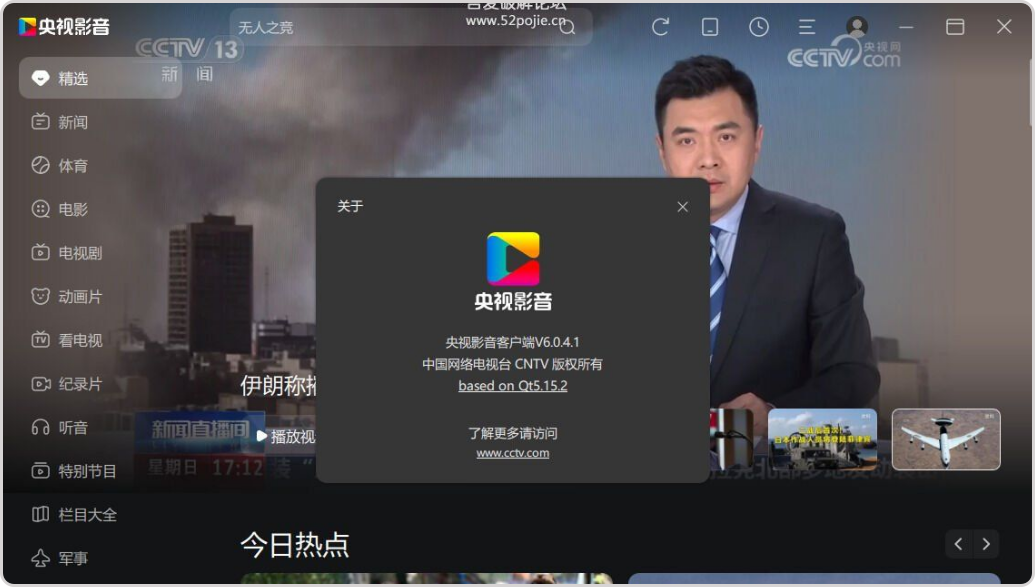Viewport: 1035px width, 587px height.
Task: Close the 关于 about dialog
Action: click(682, 207)
